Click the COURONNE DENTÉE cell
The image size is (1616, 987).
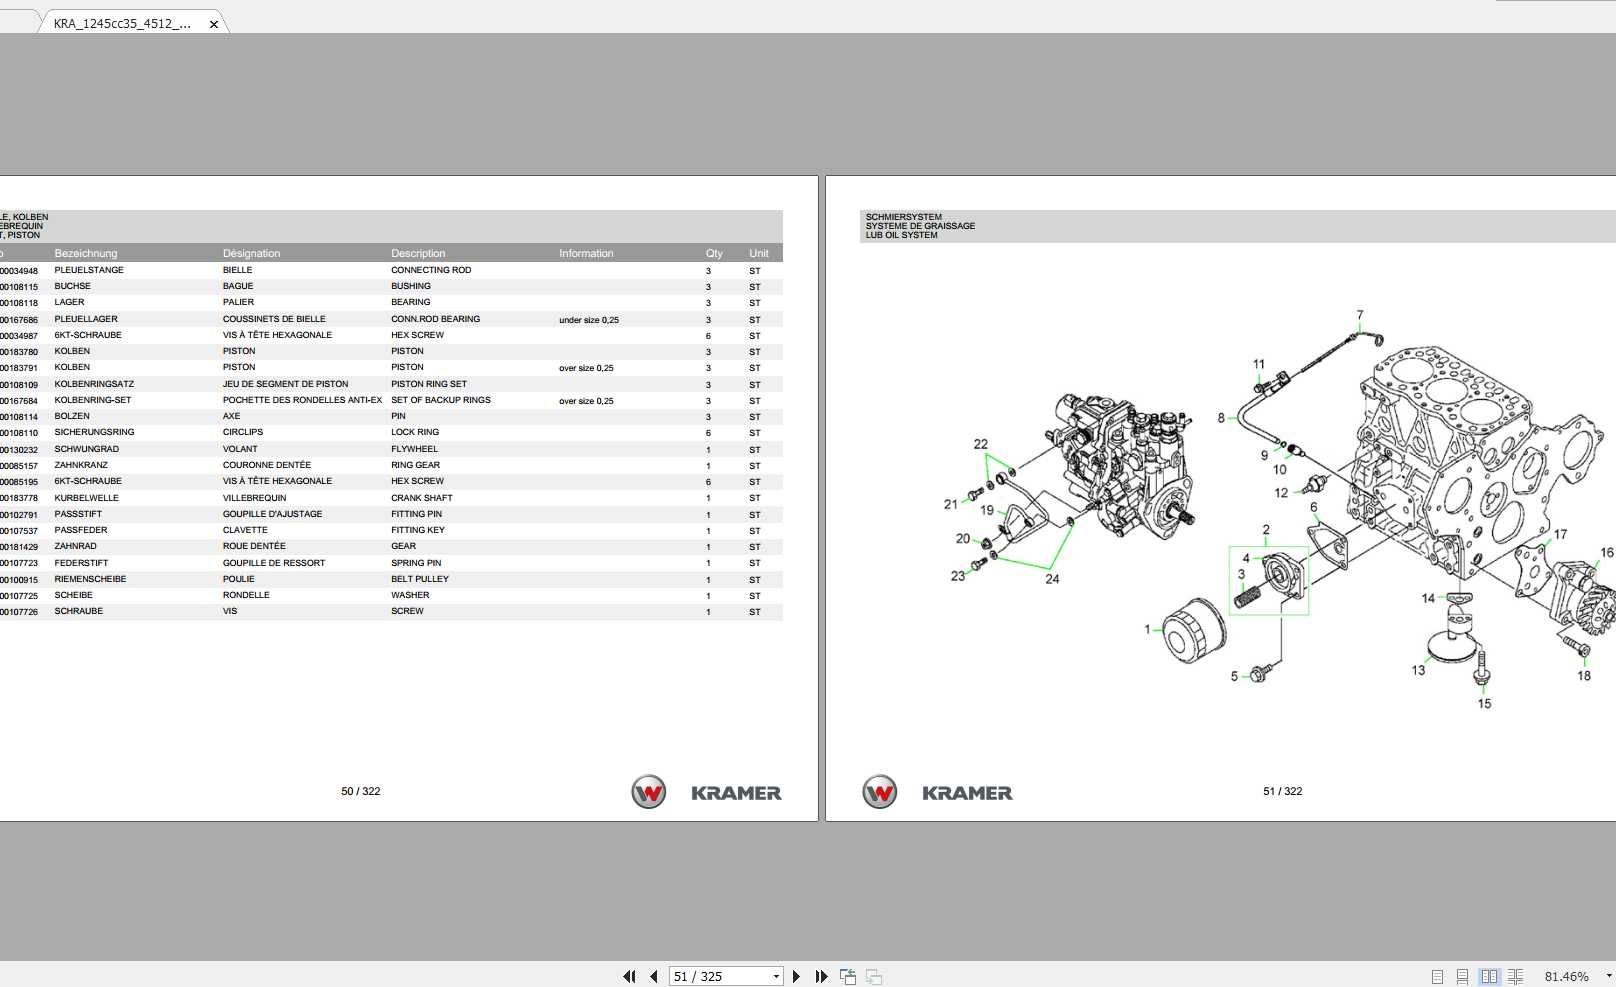pyautogui.click(x=267, y=465)
